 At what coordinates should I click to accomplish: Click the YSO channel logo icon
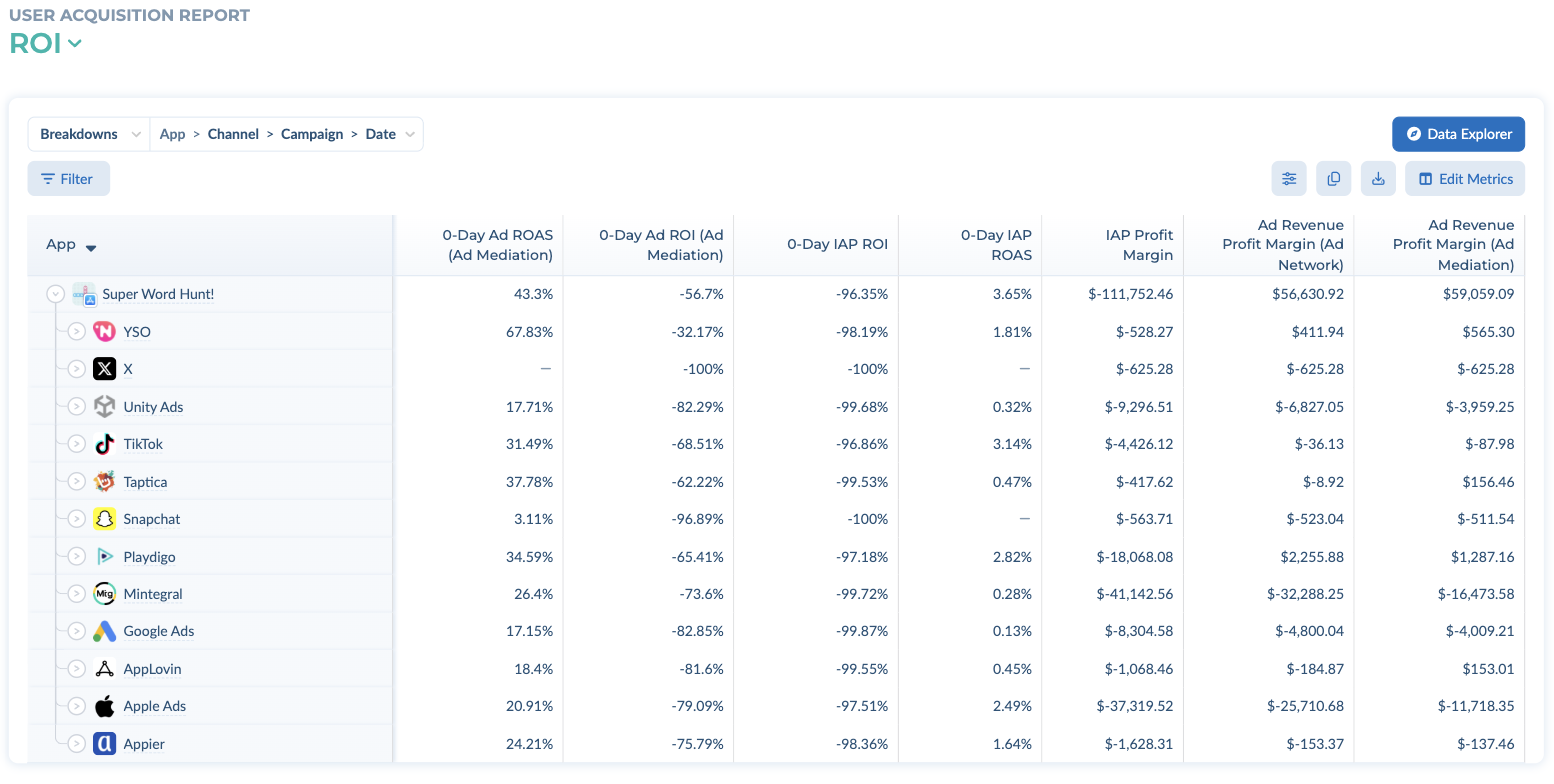coord(104,331)
